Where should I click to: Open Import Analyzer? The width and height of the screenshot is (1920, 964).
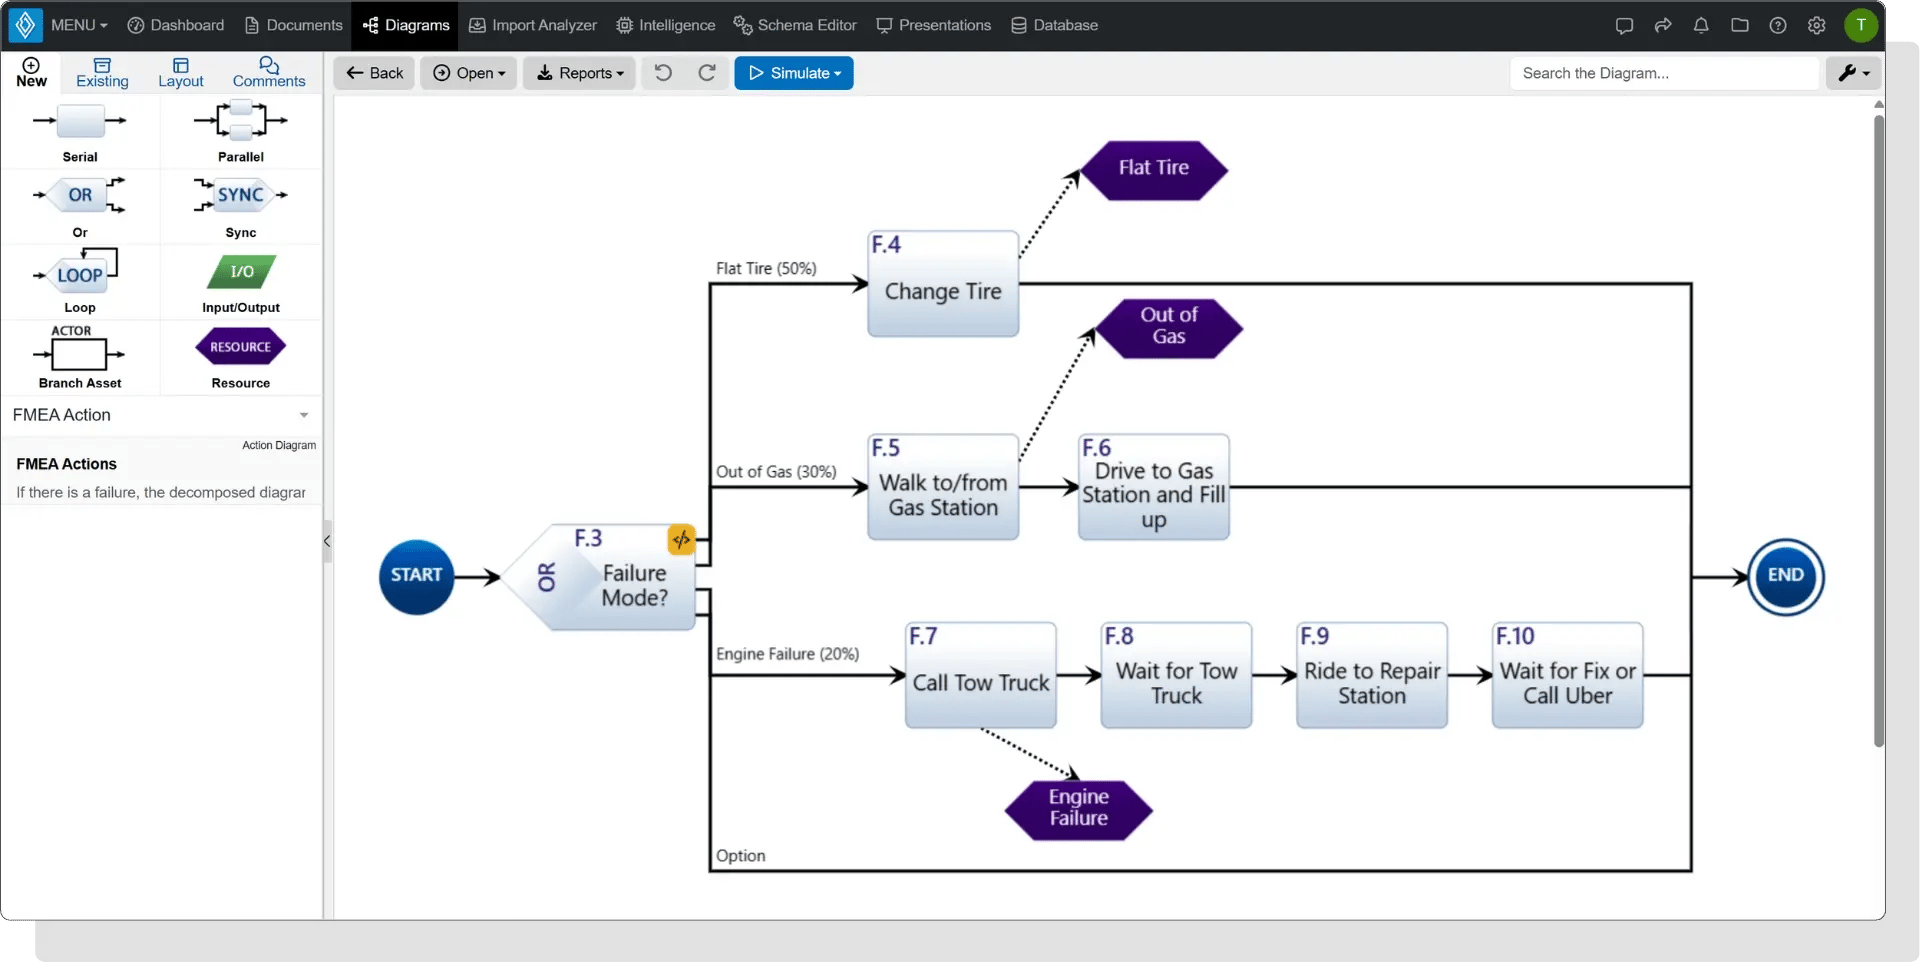pyautogui.click(x=533, y=25)
